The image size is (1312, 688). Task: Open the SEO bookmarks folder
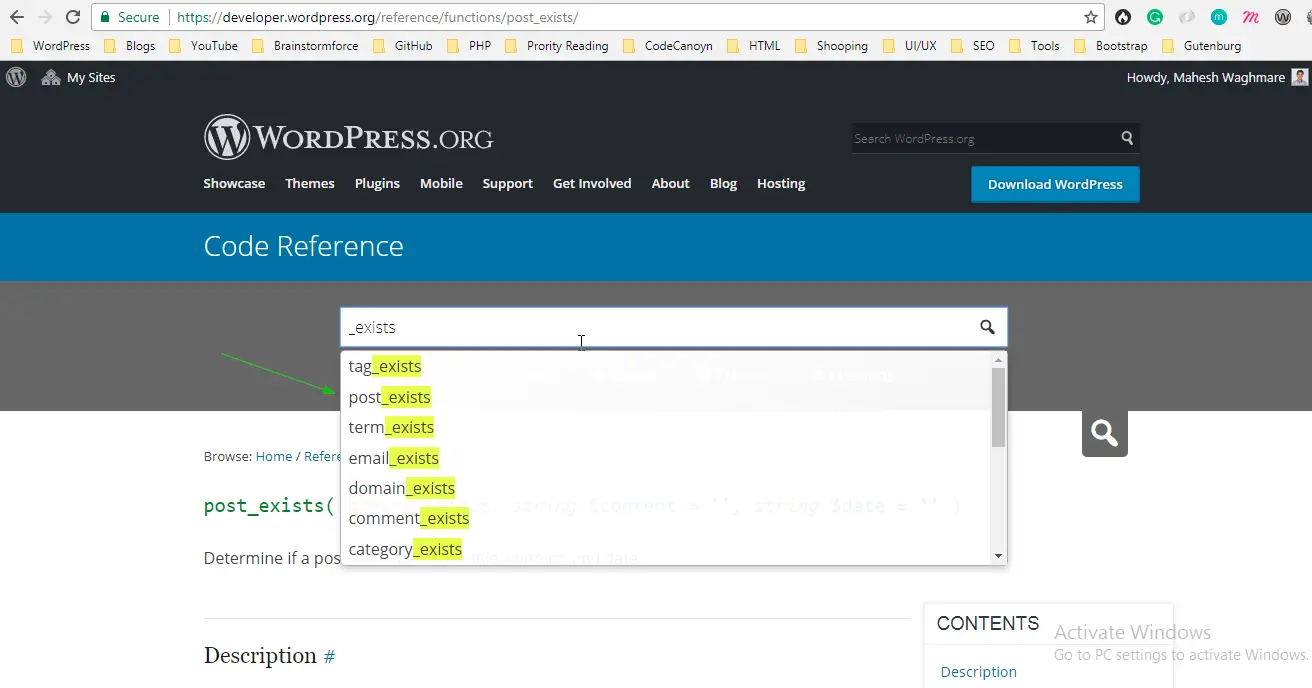[973, 45]
